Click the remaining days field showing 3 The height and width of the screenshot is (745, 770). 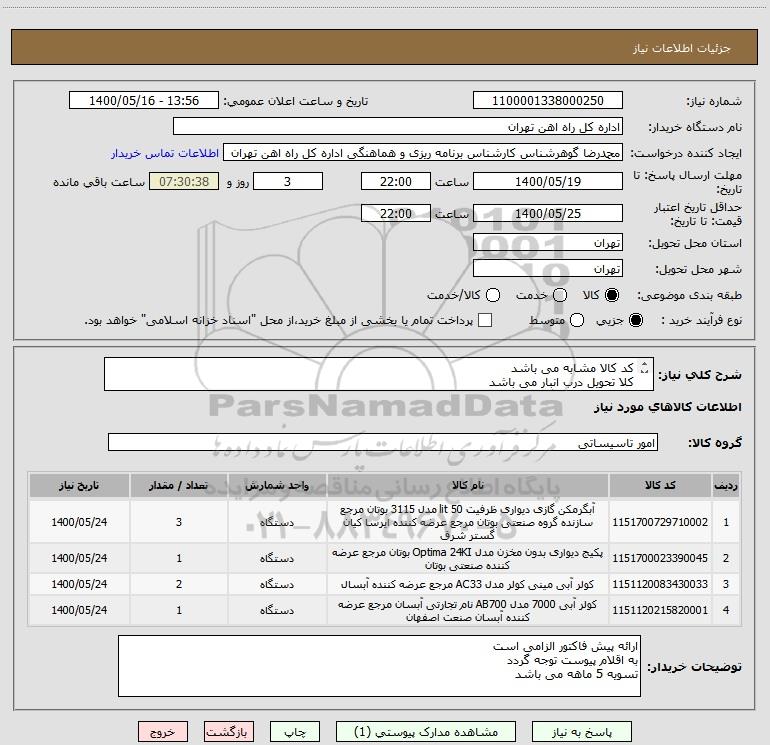pos(288,181)
